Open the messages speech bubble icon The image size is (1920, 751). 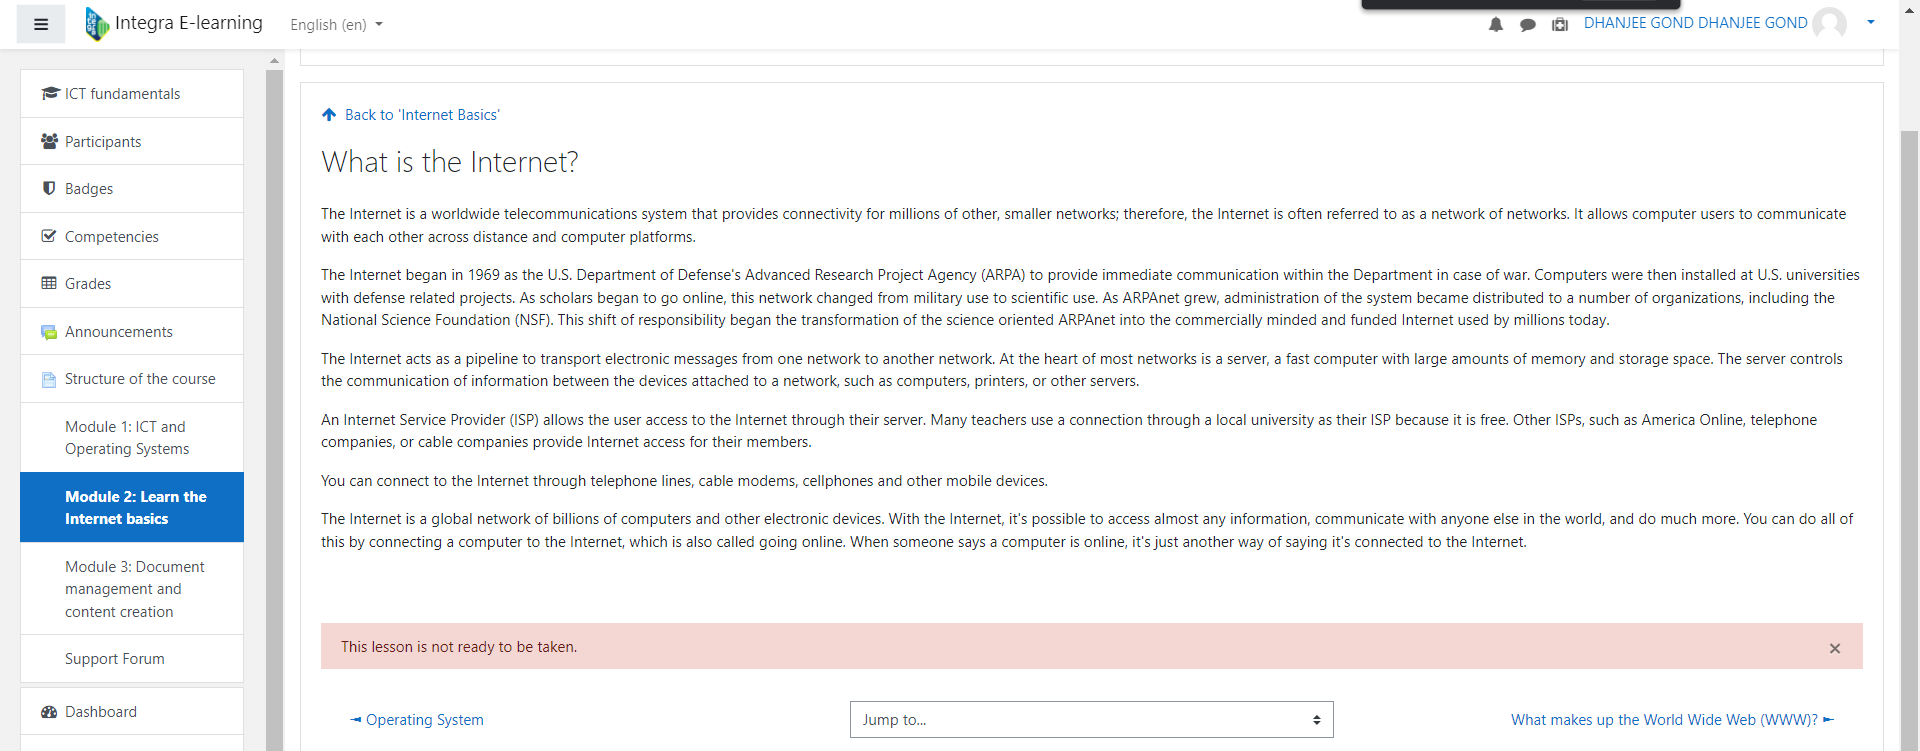[x=1528, y=25]
